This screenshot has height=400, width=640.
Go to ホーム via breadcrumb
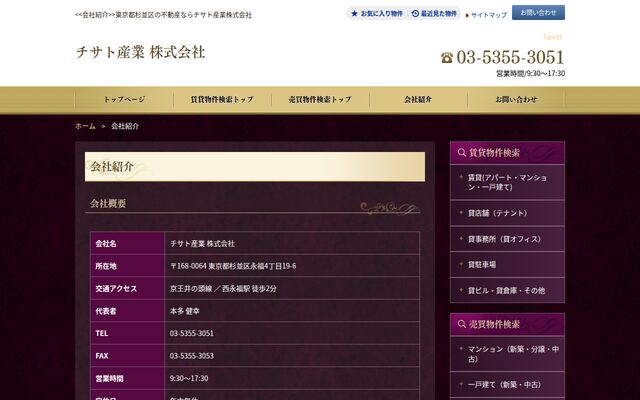click(x=85, y=126)
